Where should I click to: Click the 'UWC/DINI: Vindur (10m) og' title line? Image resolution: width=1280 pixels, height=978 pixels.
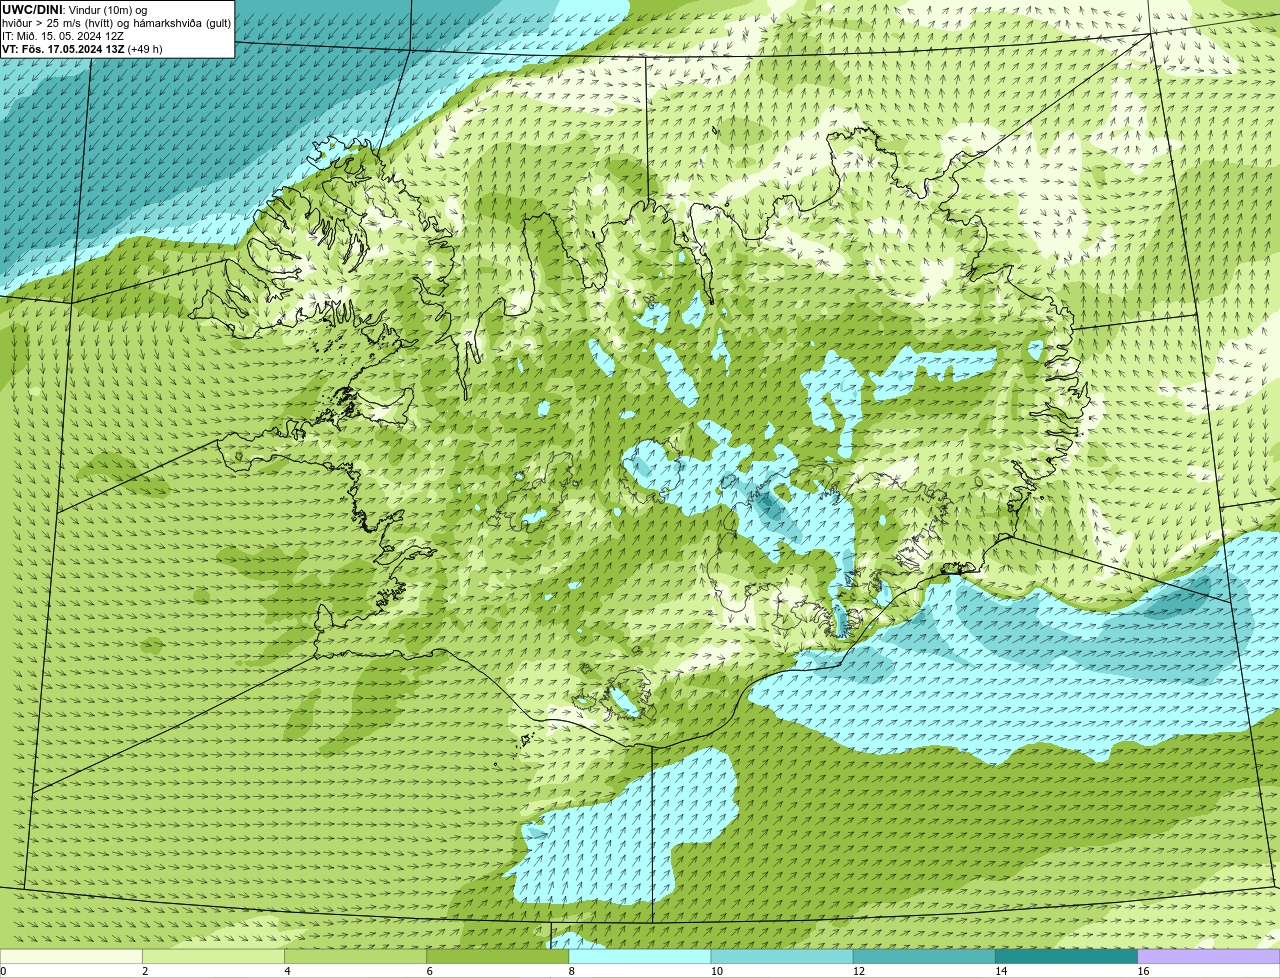75,9
